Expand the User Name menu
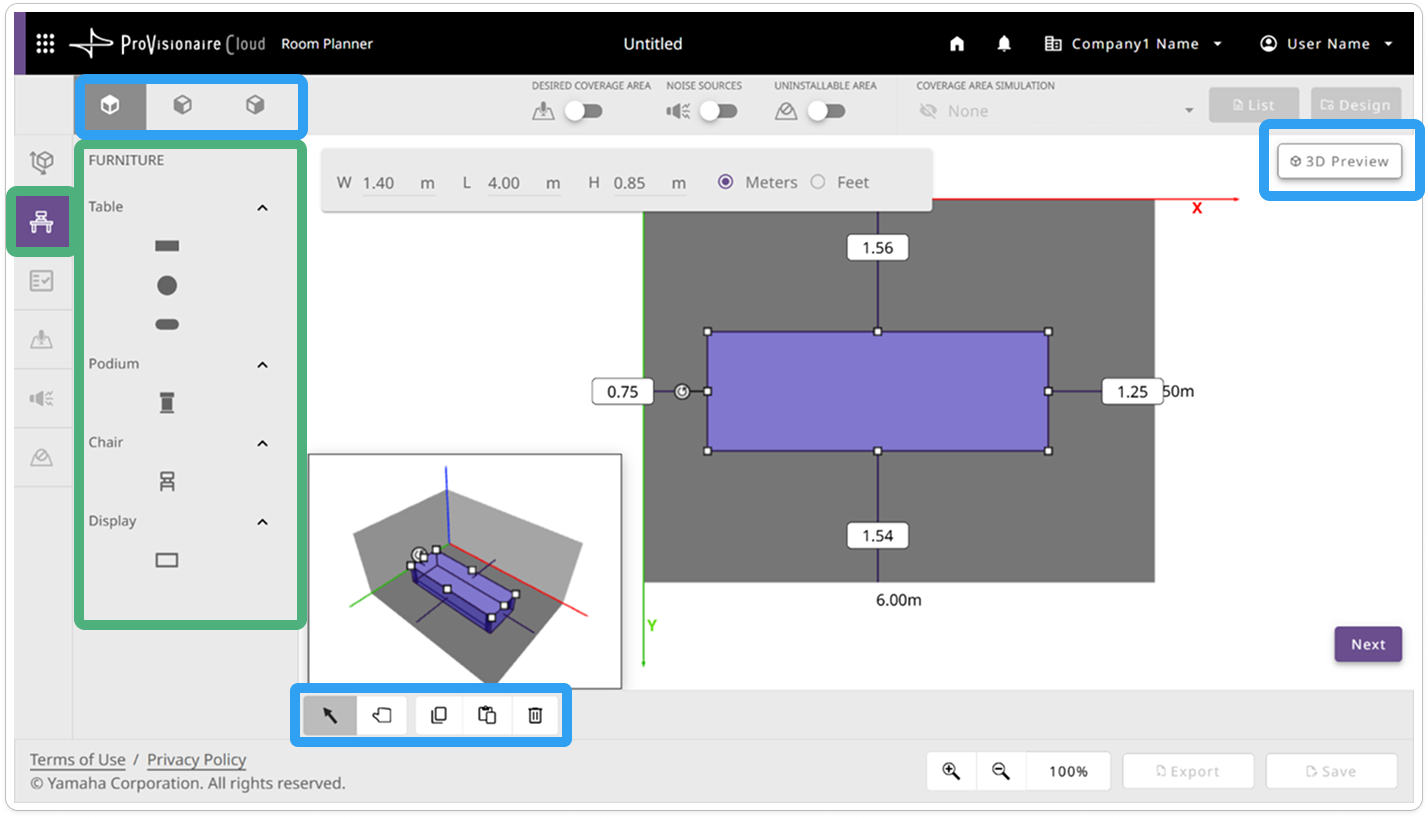The image size is (1428, 818). point(1328,44)
